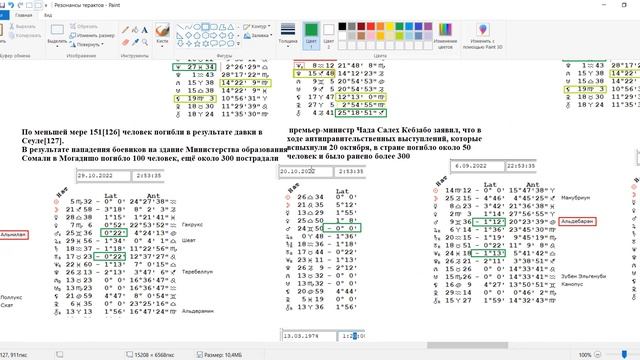Choose the Four-point star shape
This screenshot has width=640, height=360.
[x=189, y=44]
